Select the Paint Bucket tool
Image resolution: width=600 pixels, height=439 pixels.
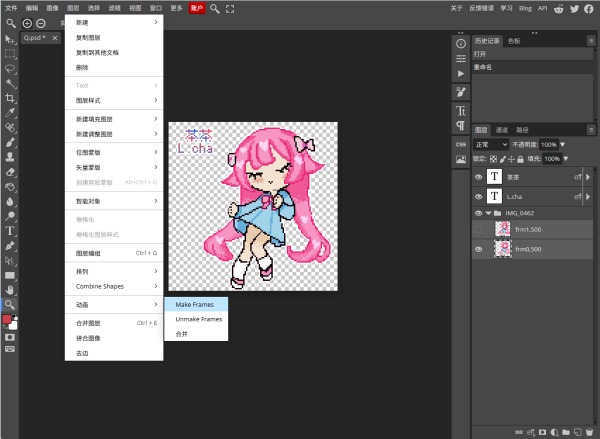click(10, 187)
